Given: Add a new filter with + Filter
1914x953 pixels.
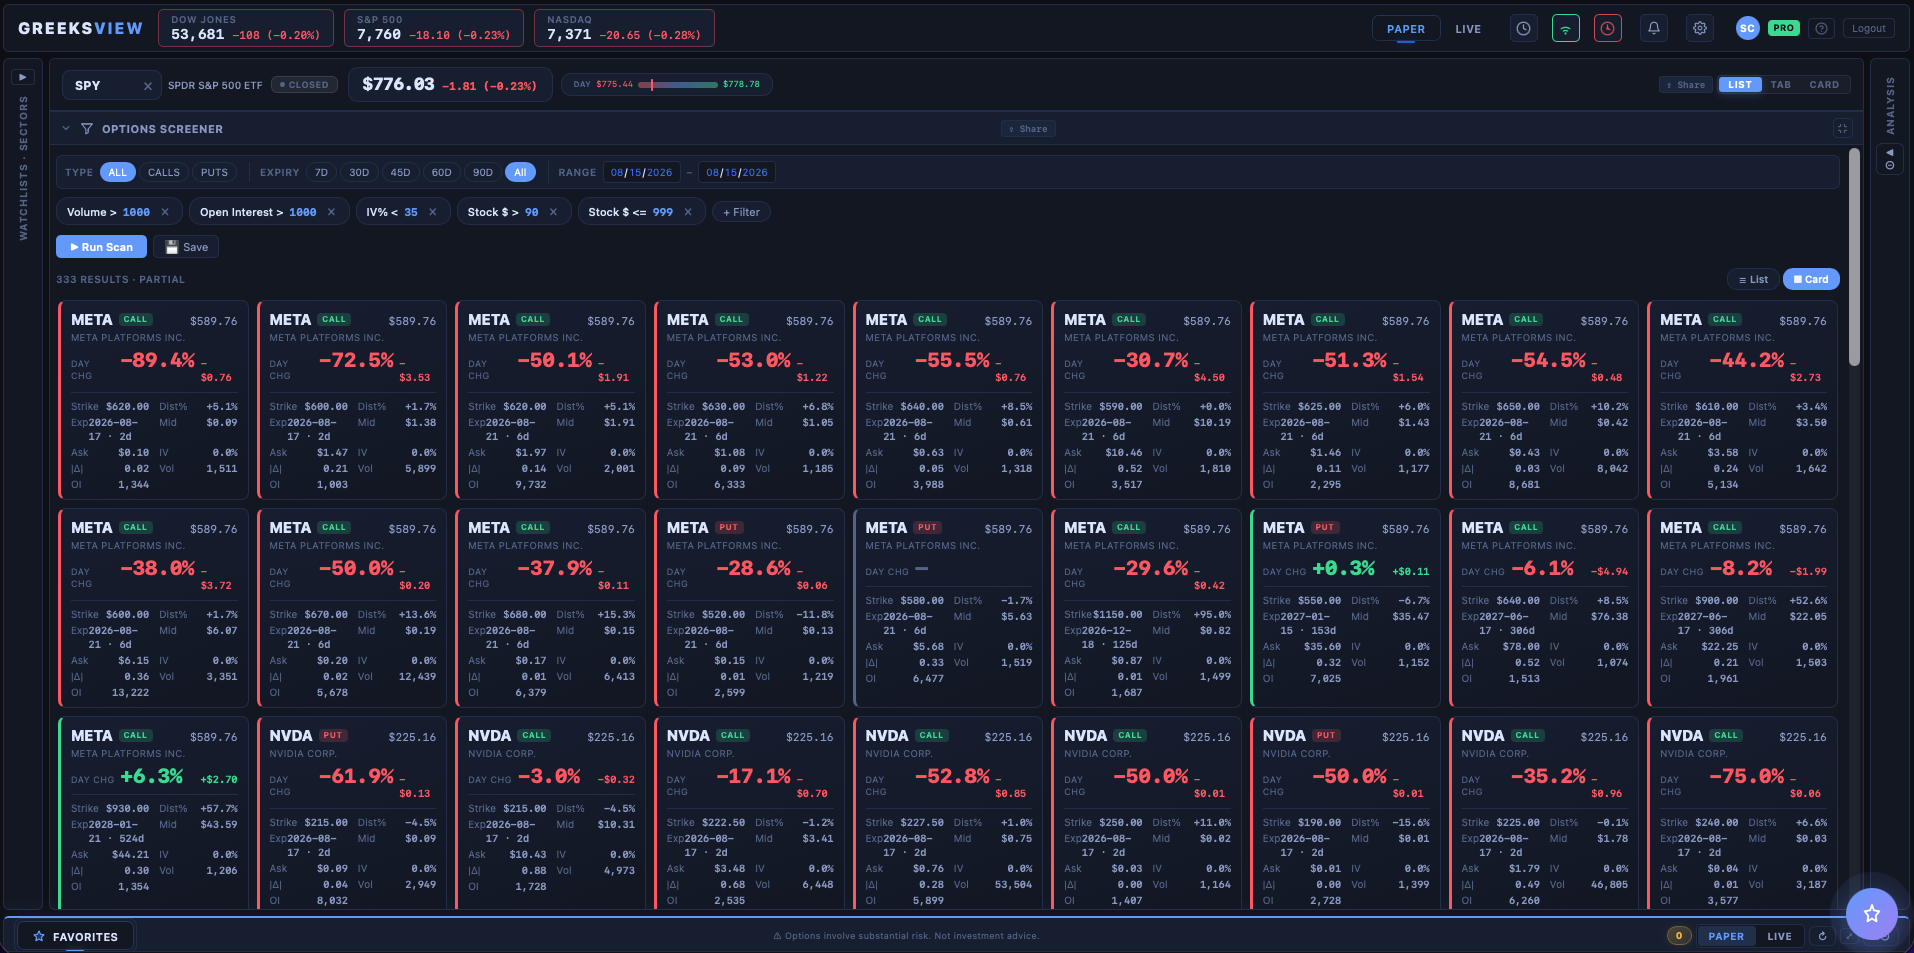Looking at the screenshot, I should pyautogui.click(x=741, y=212).
